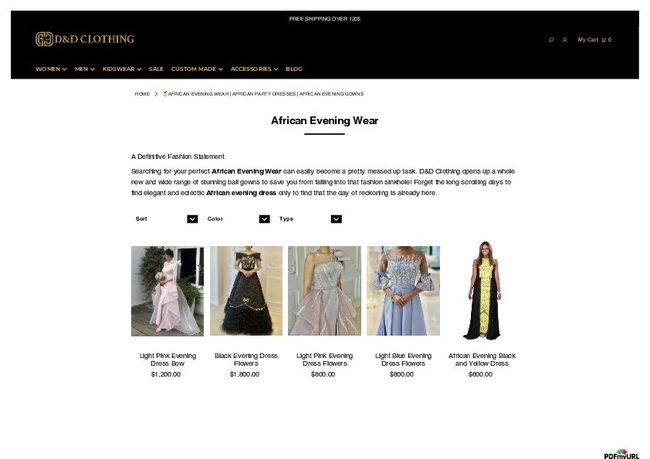Viewport: 650px width, 459px height.
Task: Open the Color filter dropdown
Action: point(238,219)
